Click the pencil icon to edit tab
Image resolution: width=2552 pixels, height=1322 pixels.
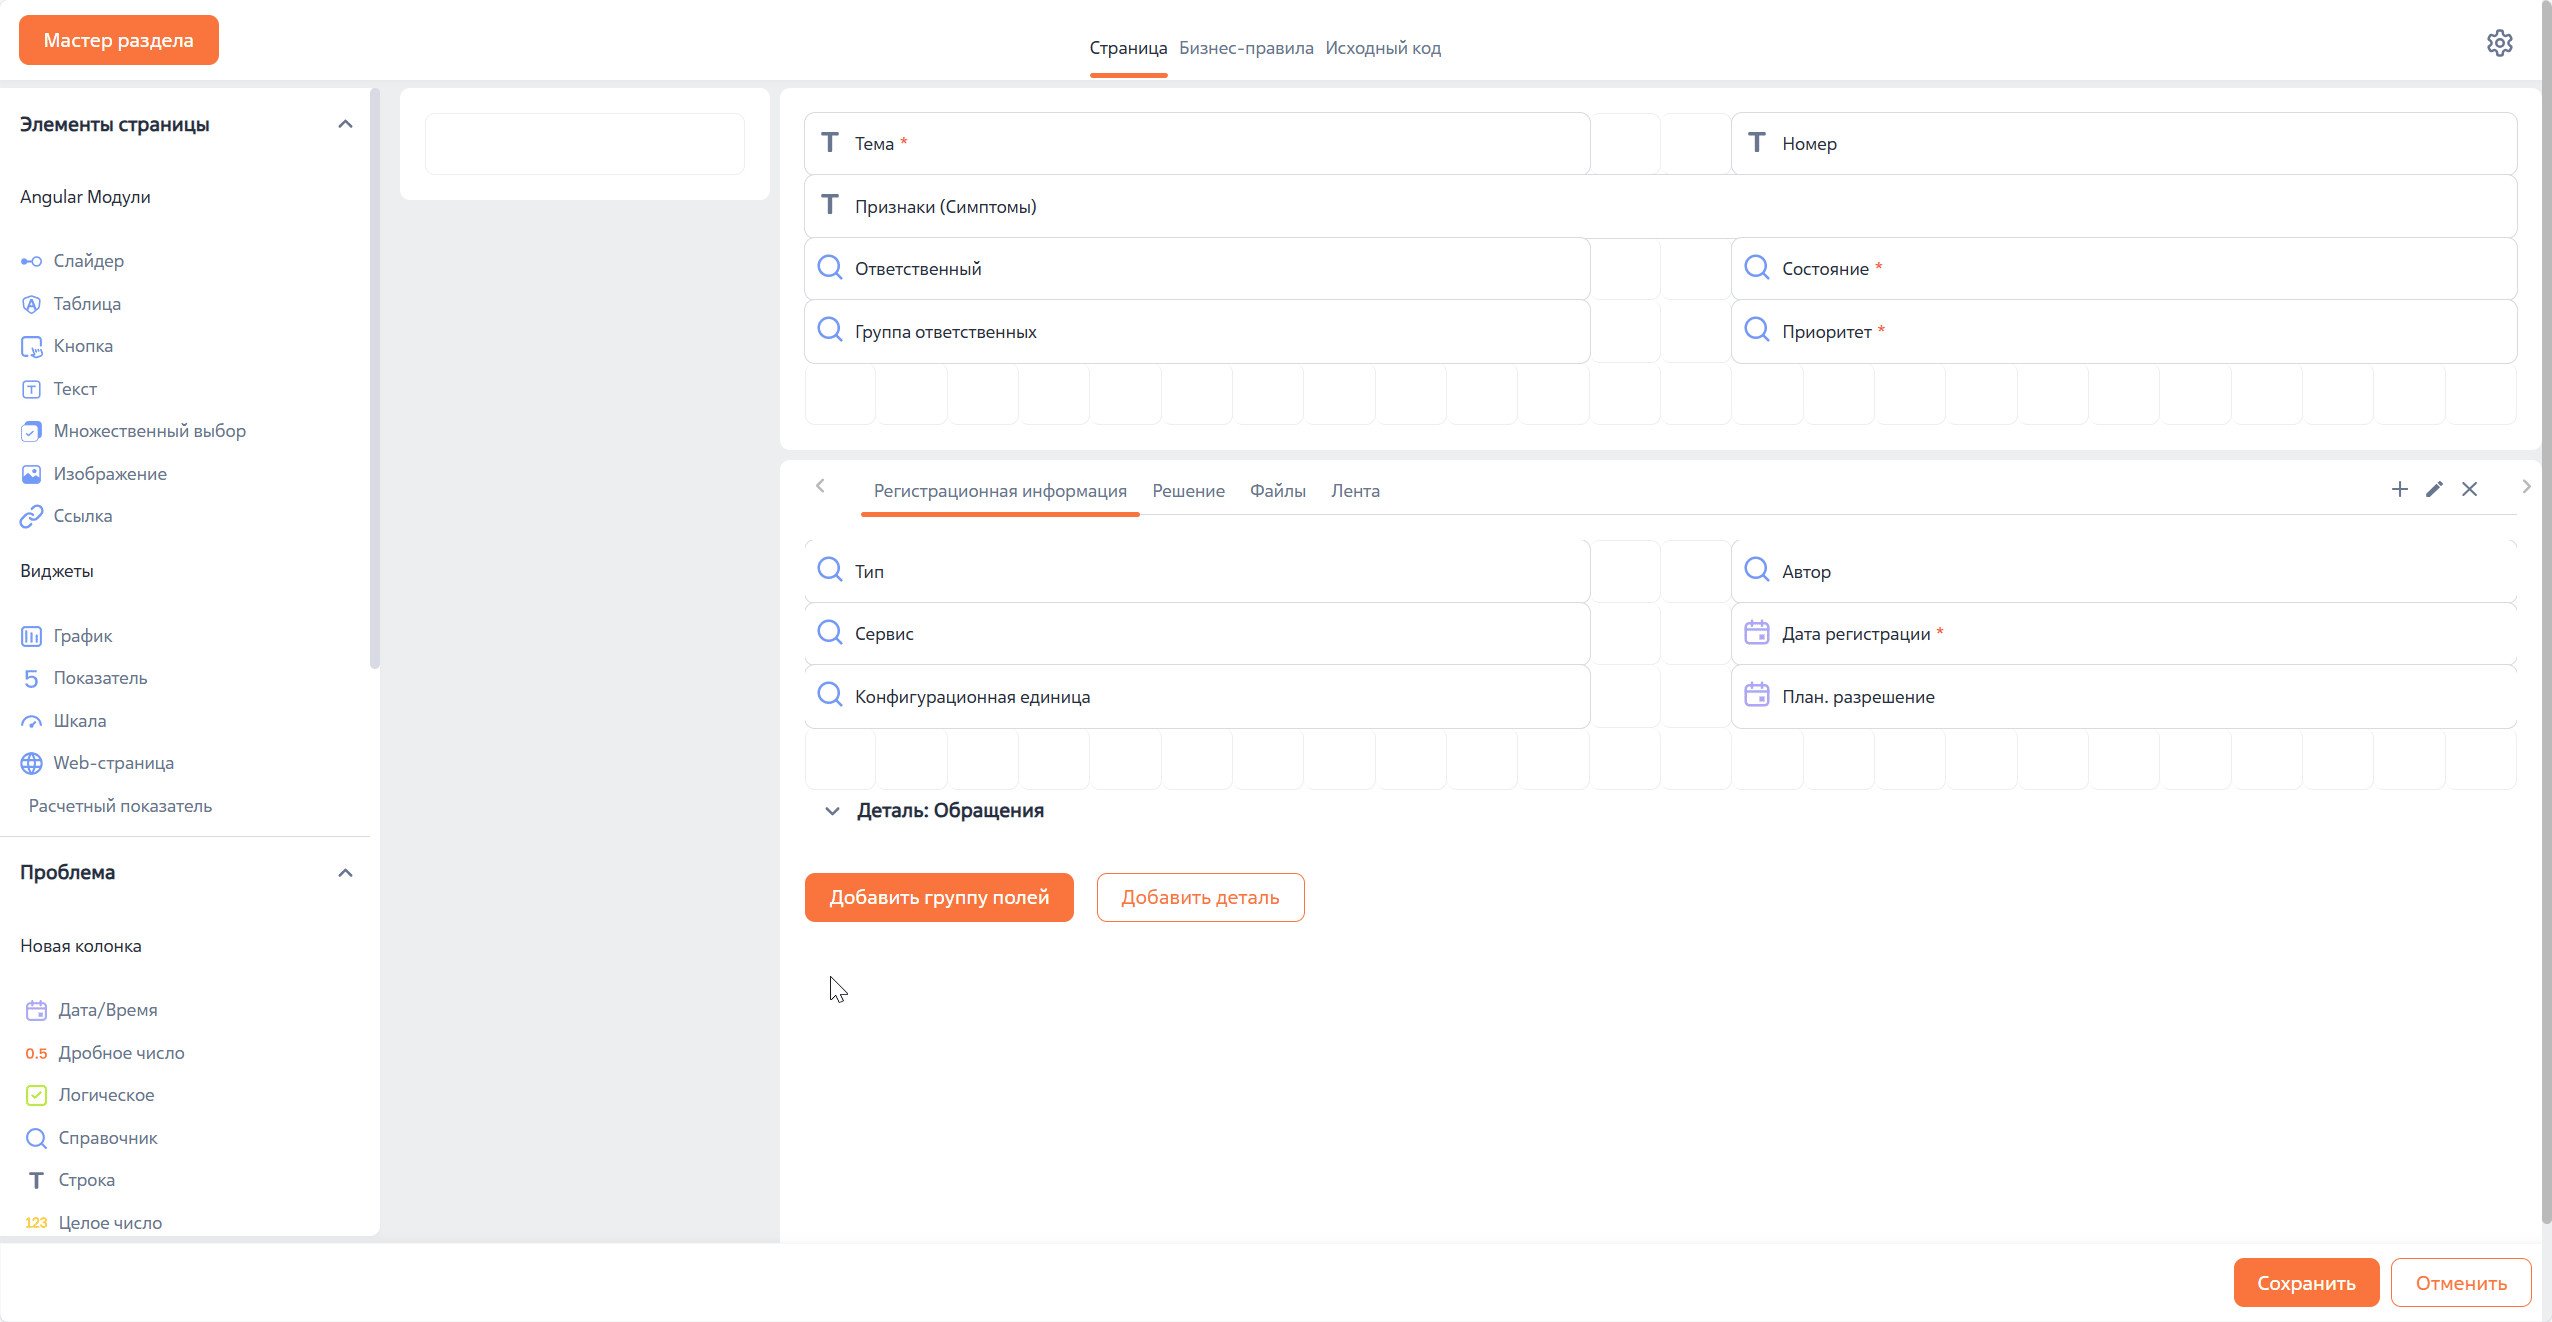pyautogui.click(x=2434, y=489)
